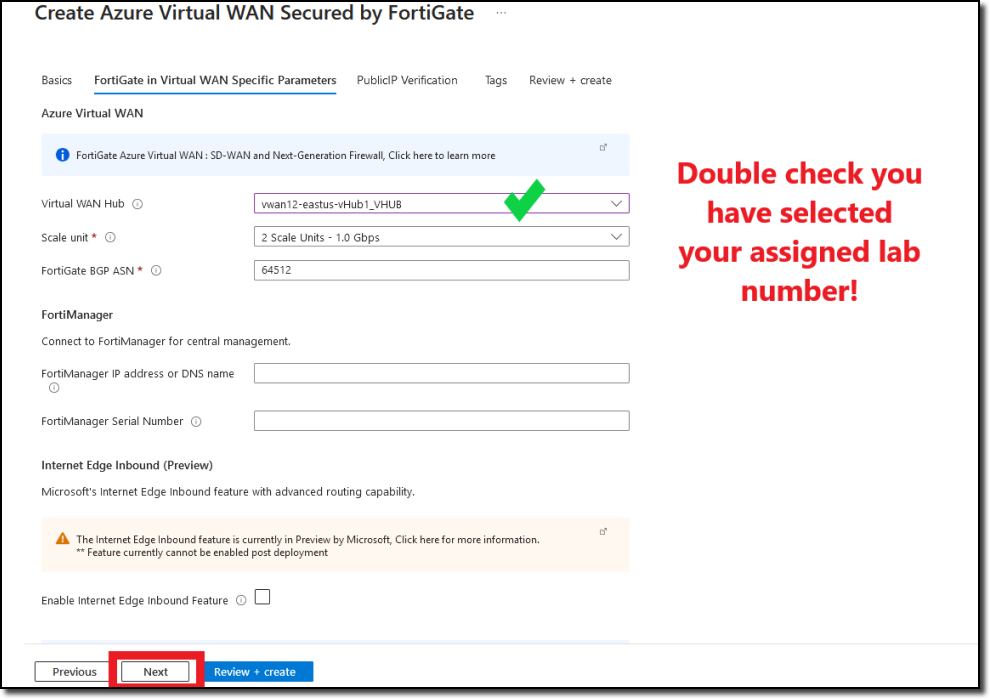Viewport: 990px width, 699px height.
Task: Enable Internet Edge Inbound Feature checkbox
Action: coord(263,597)
